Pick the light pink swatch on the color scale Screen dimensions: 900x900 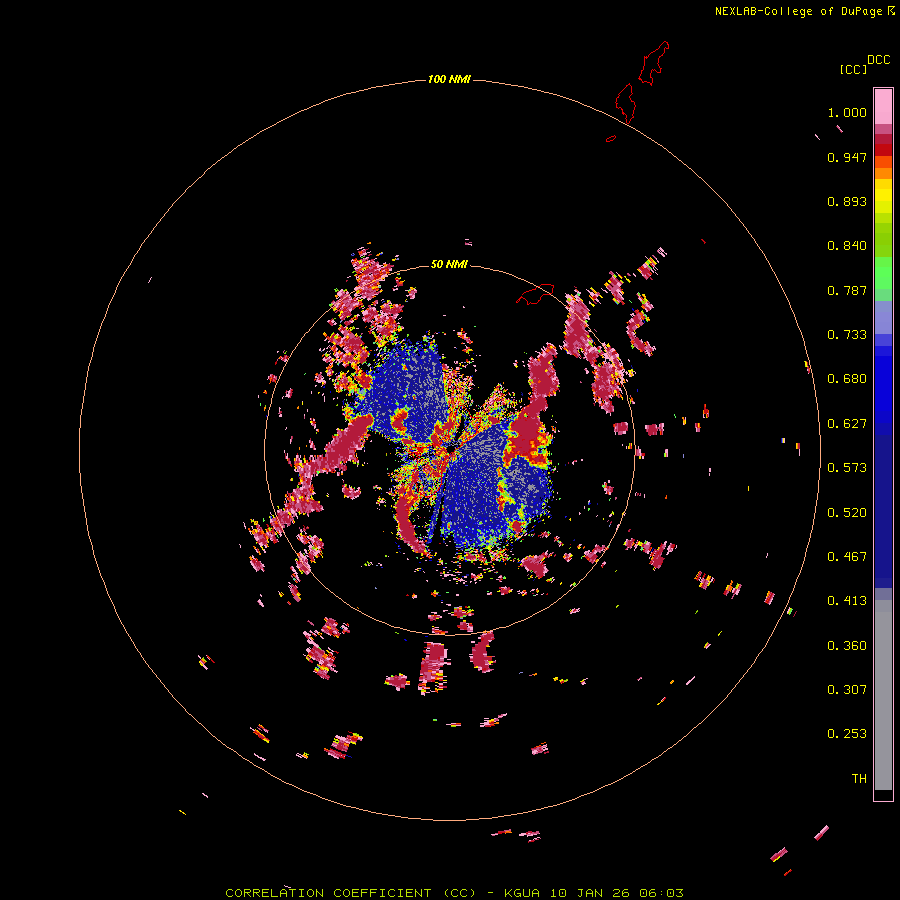pos(883,107)
